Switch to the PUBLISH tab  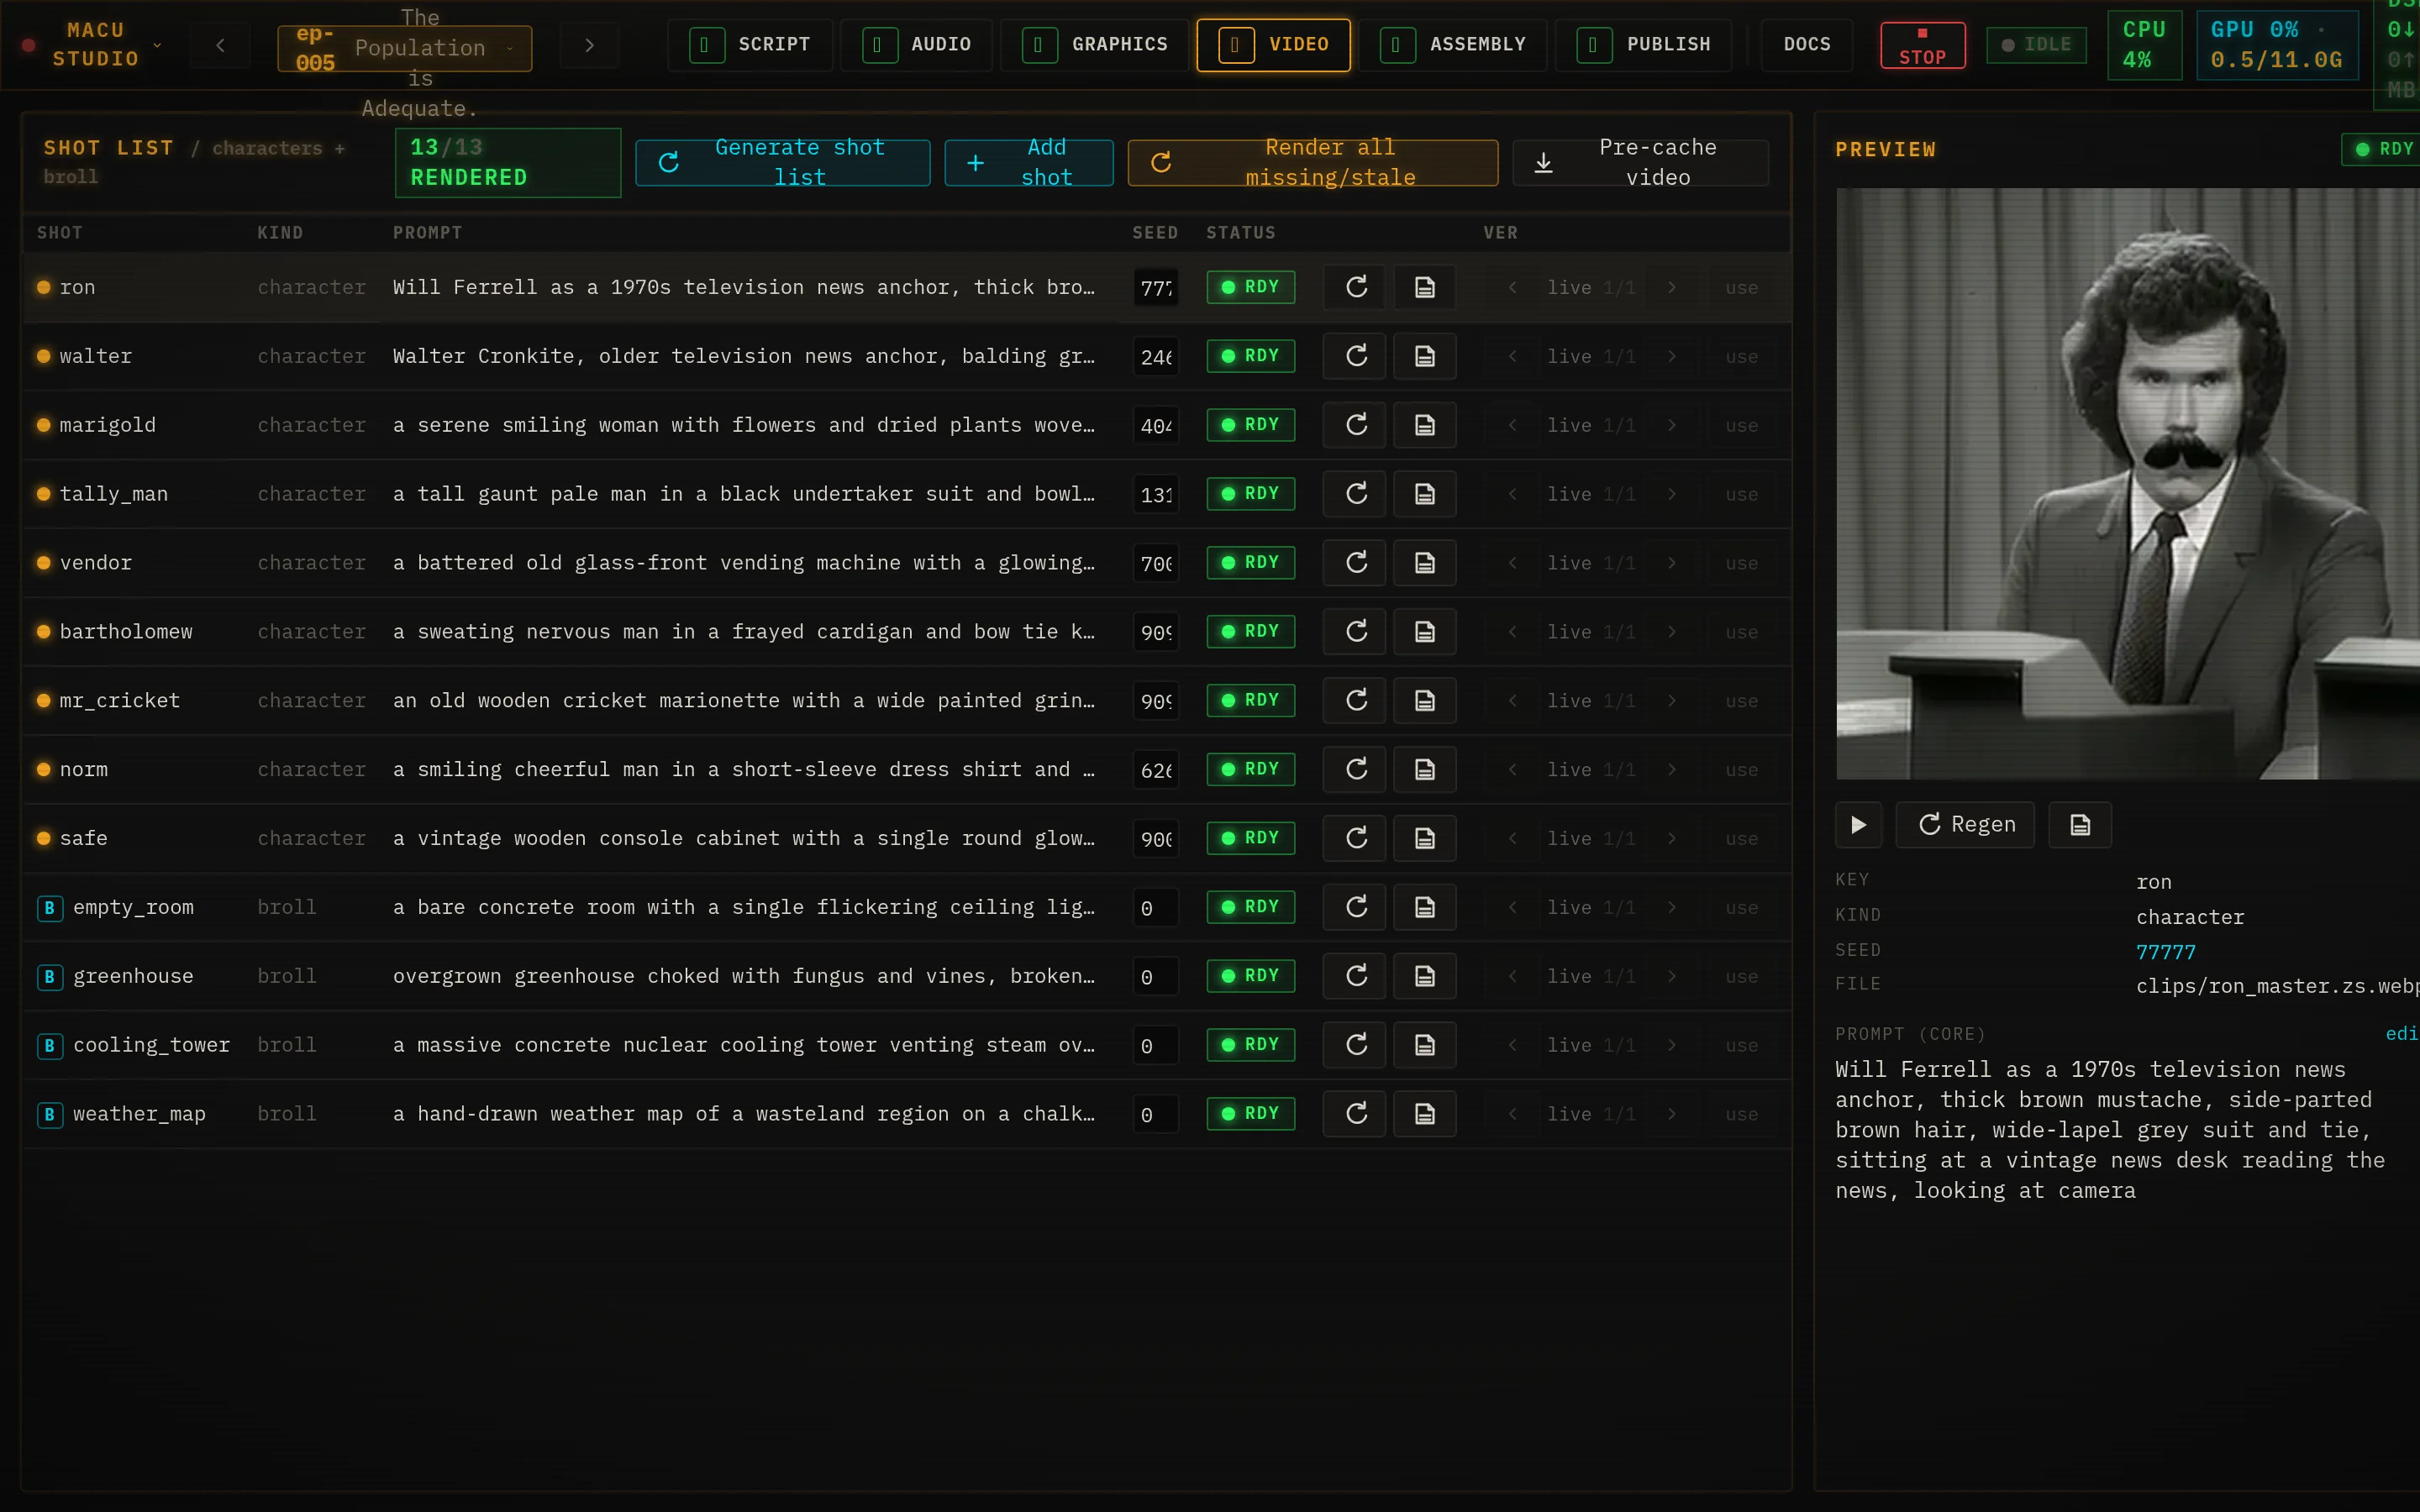(1643, 45)
